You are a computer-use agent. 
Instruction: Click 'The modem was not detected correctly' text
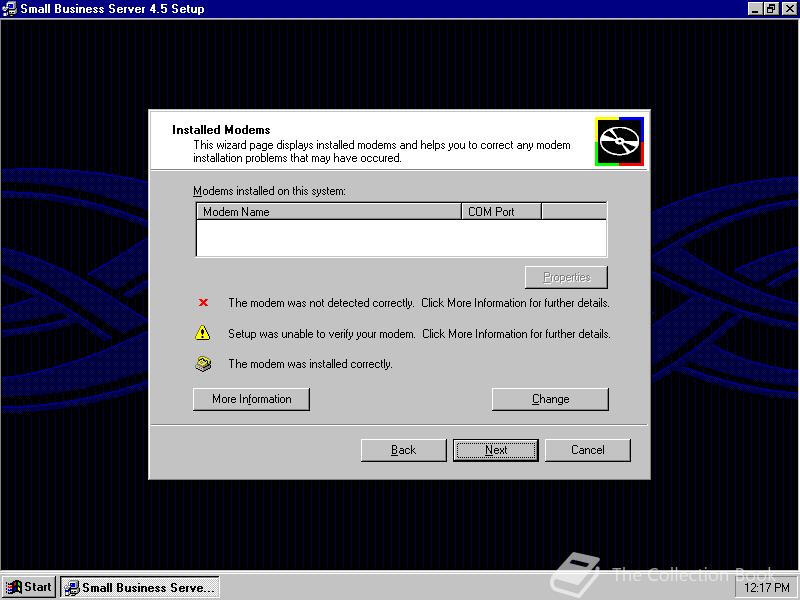[x=321, y=303]
